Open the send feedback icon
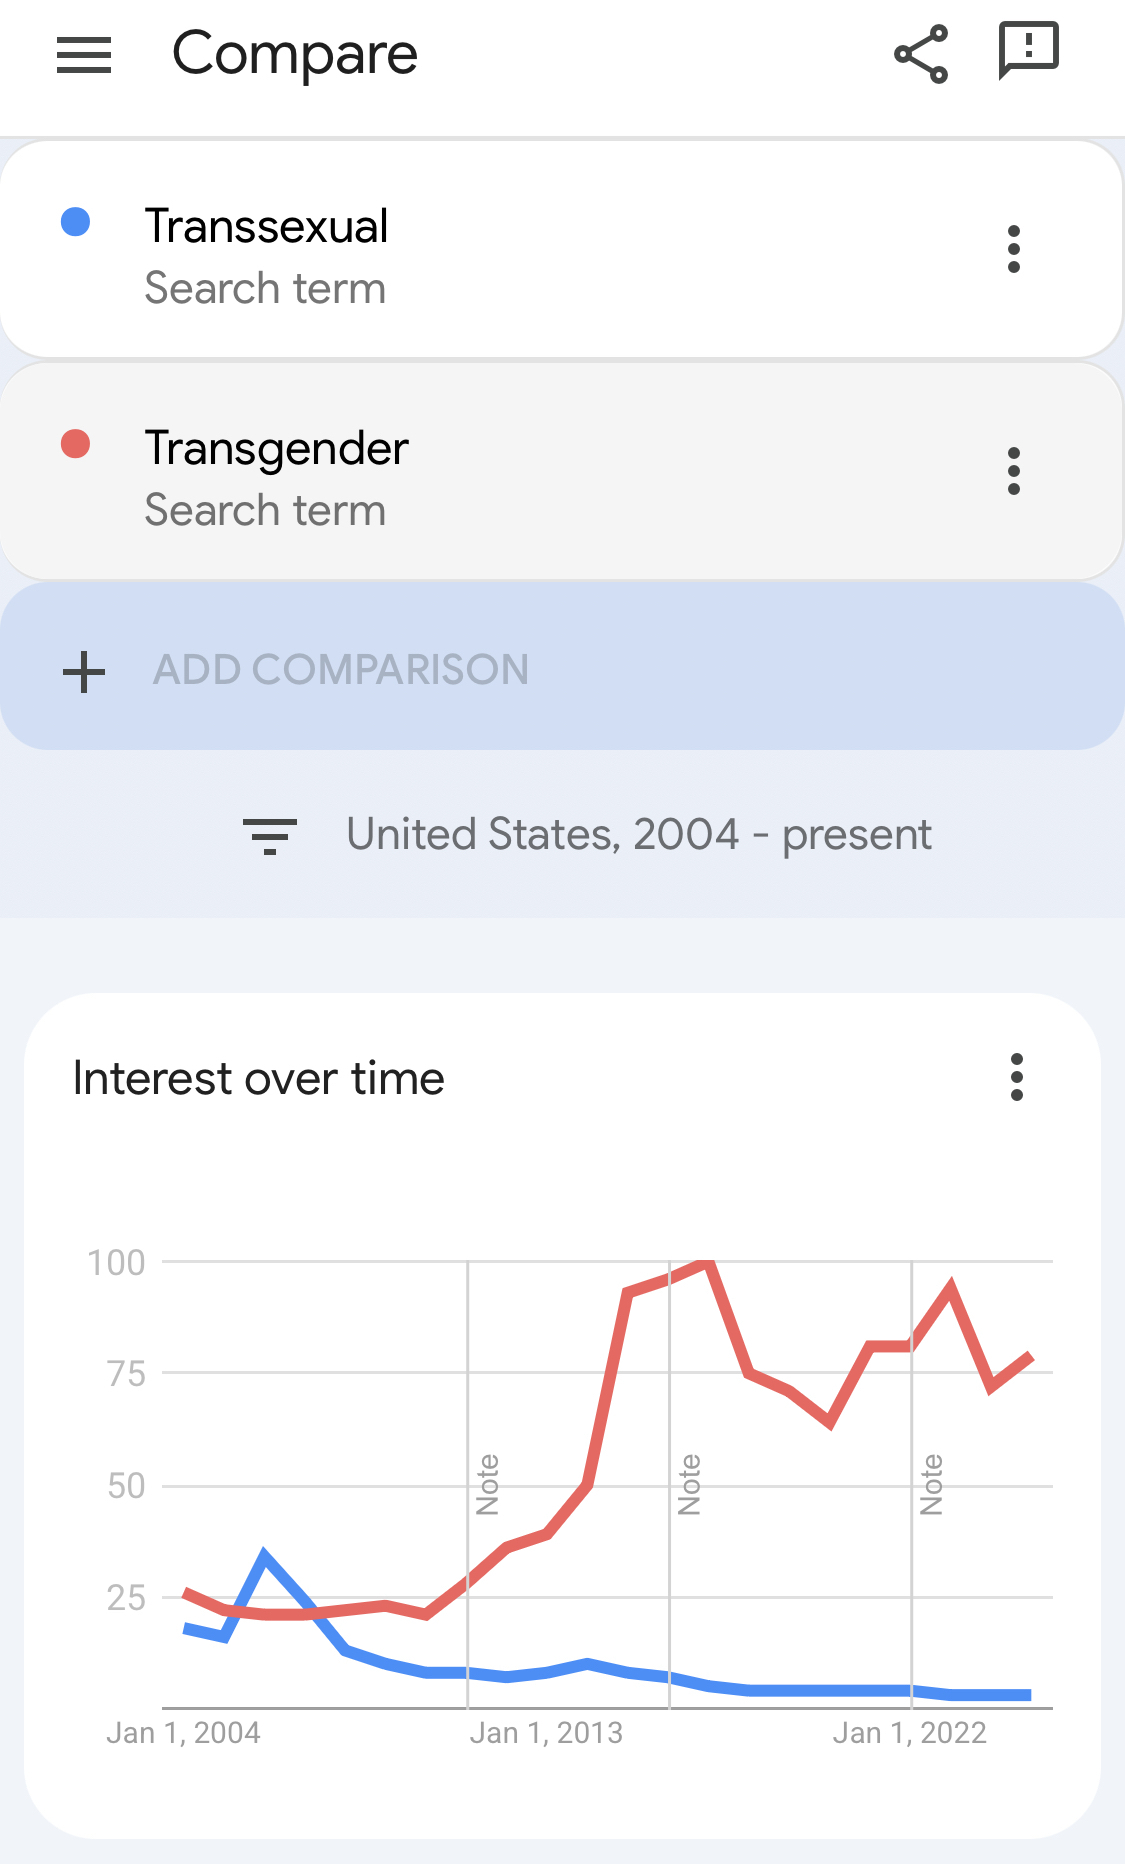This screenshot has height=1864, width=1125. (x=1028, y=50)
